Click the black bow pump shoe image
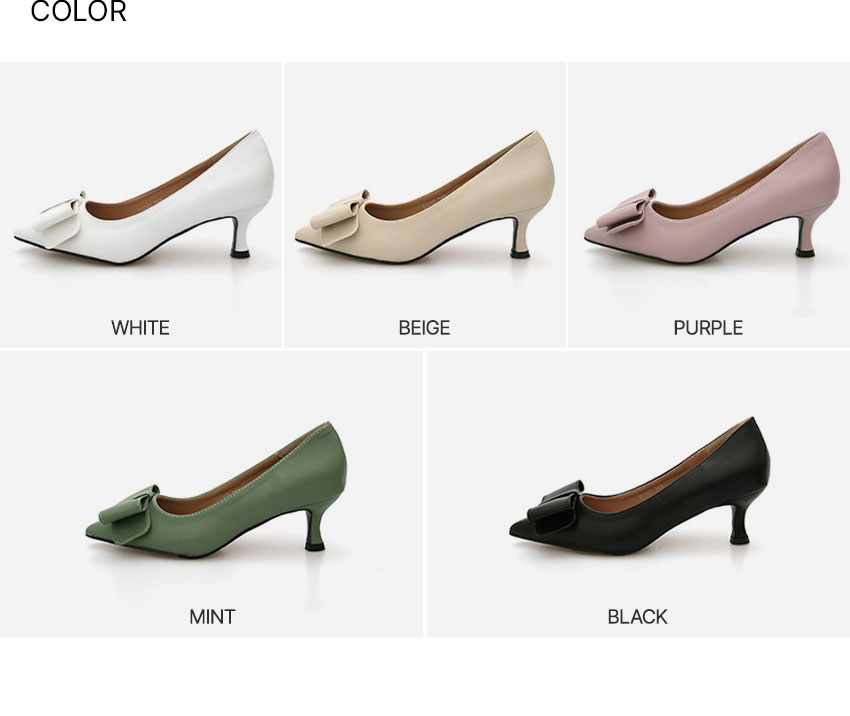The width and height of the screenshot is (850, 716). coord(640,486)
